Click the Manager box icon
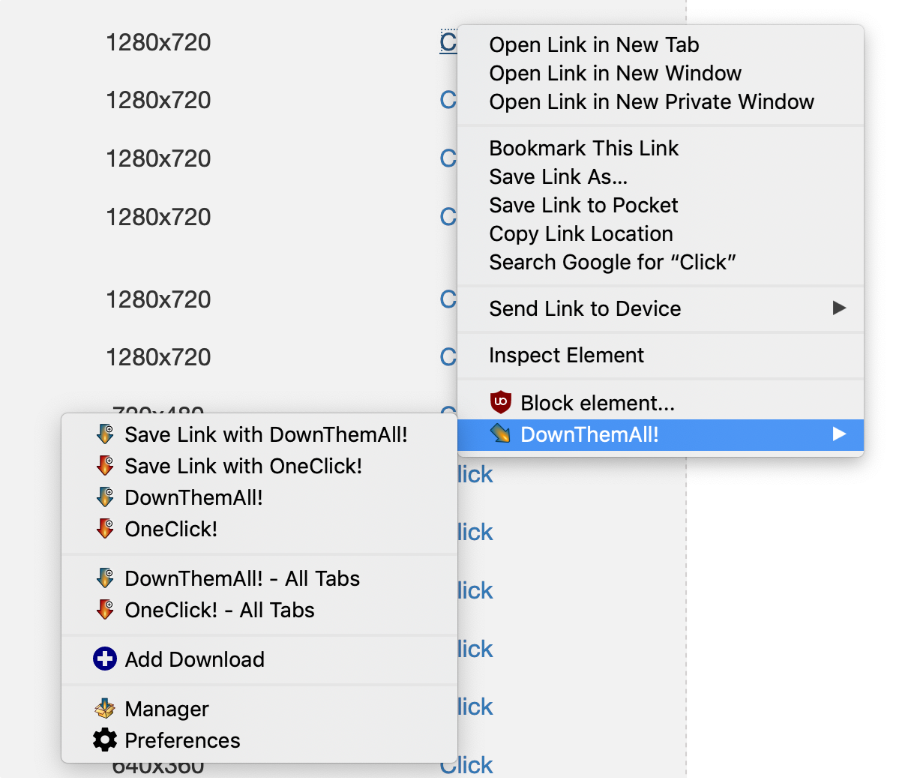 click(x=105, y=708)
